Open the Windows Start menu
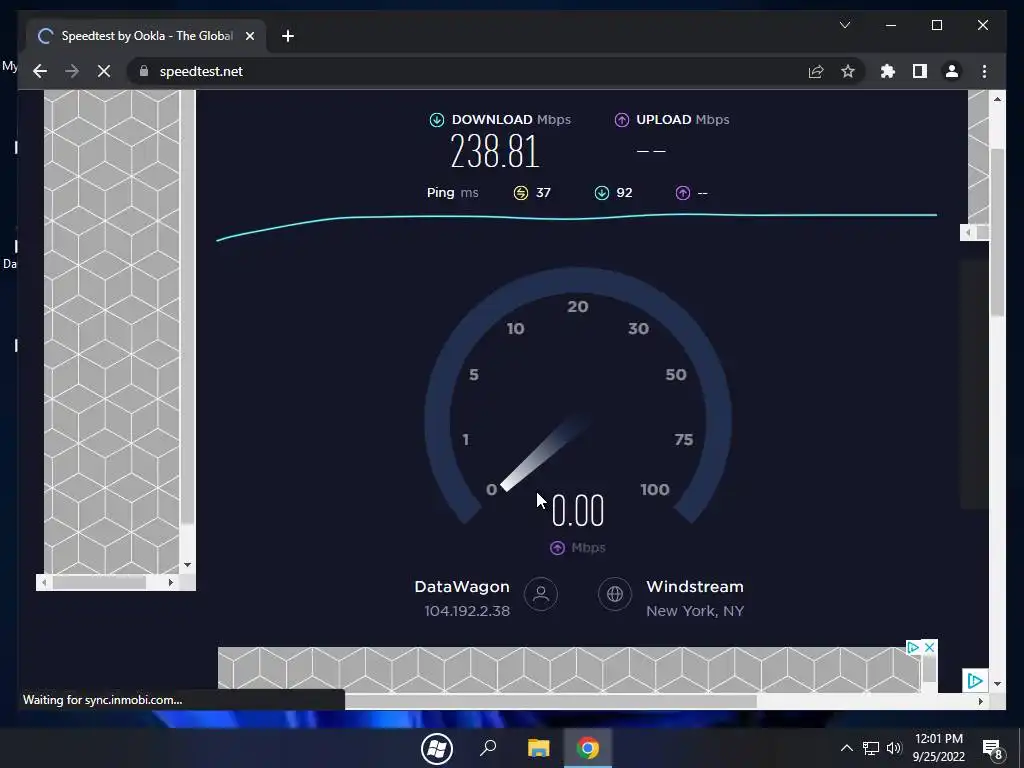This screenshot has height=768, width=1024. 437,748
